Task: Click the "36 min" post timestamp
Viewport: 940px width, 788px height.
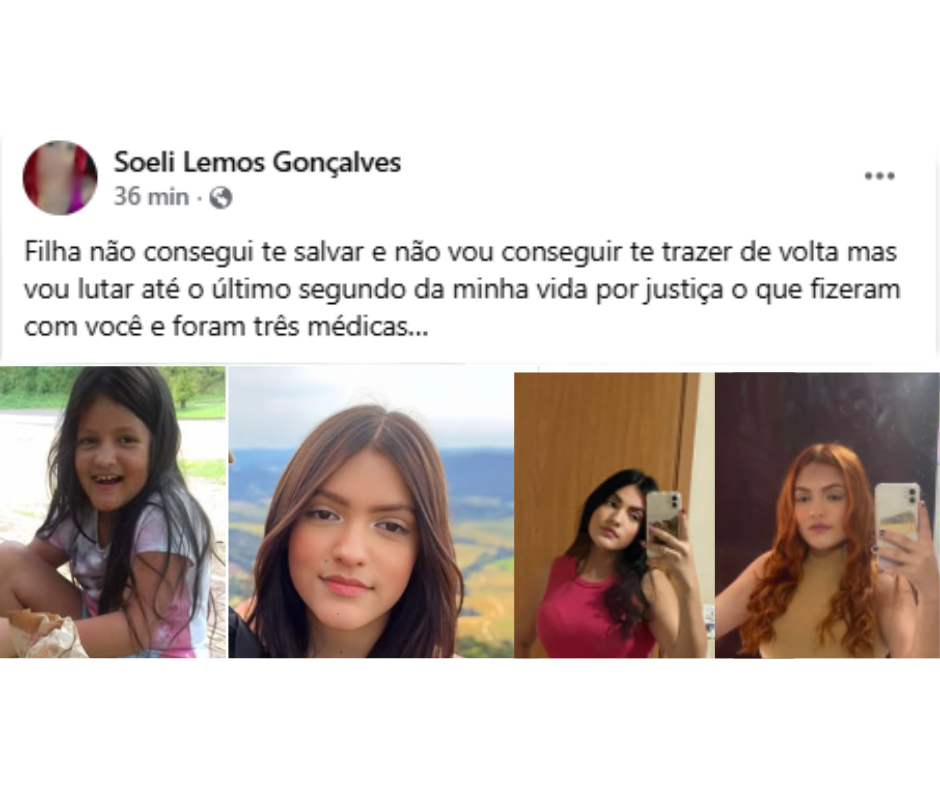Action: 151,197
